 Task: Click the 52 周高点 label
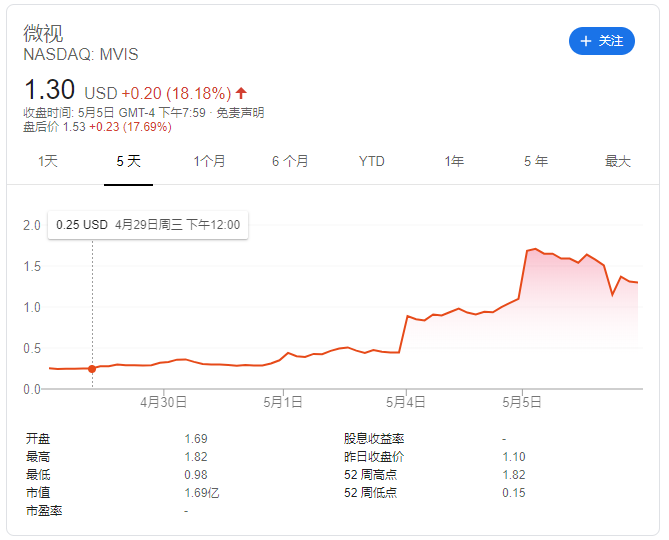[x=370, y=475]
